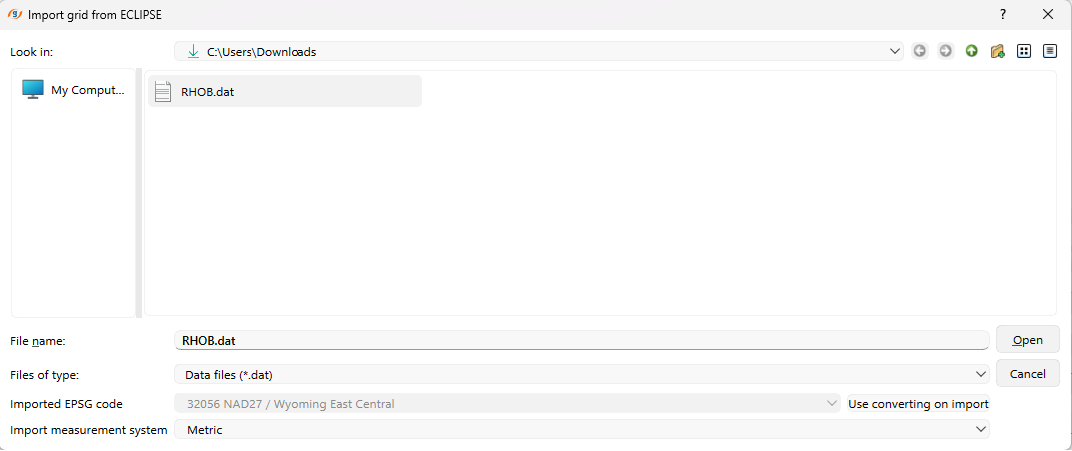
Task: Expand the Imported EPSG code dropdown
Action: coord(832,404)
